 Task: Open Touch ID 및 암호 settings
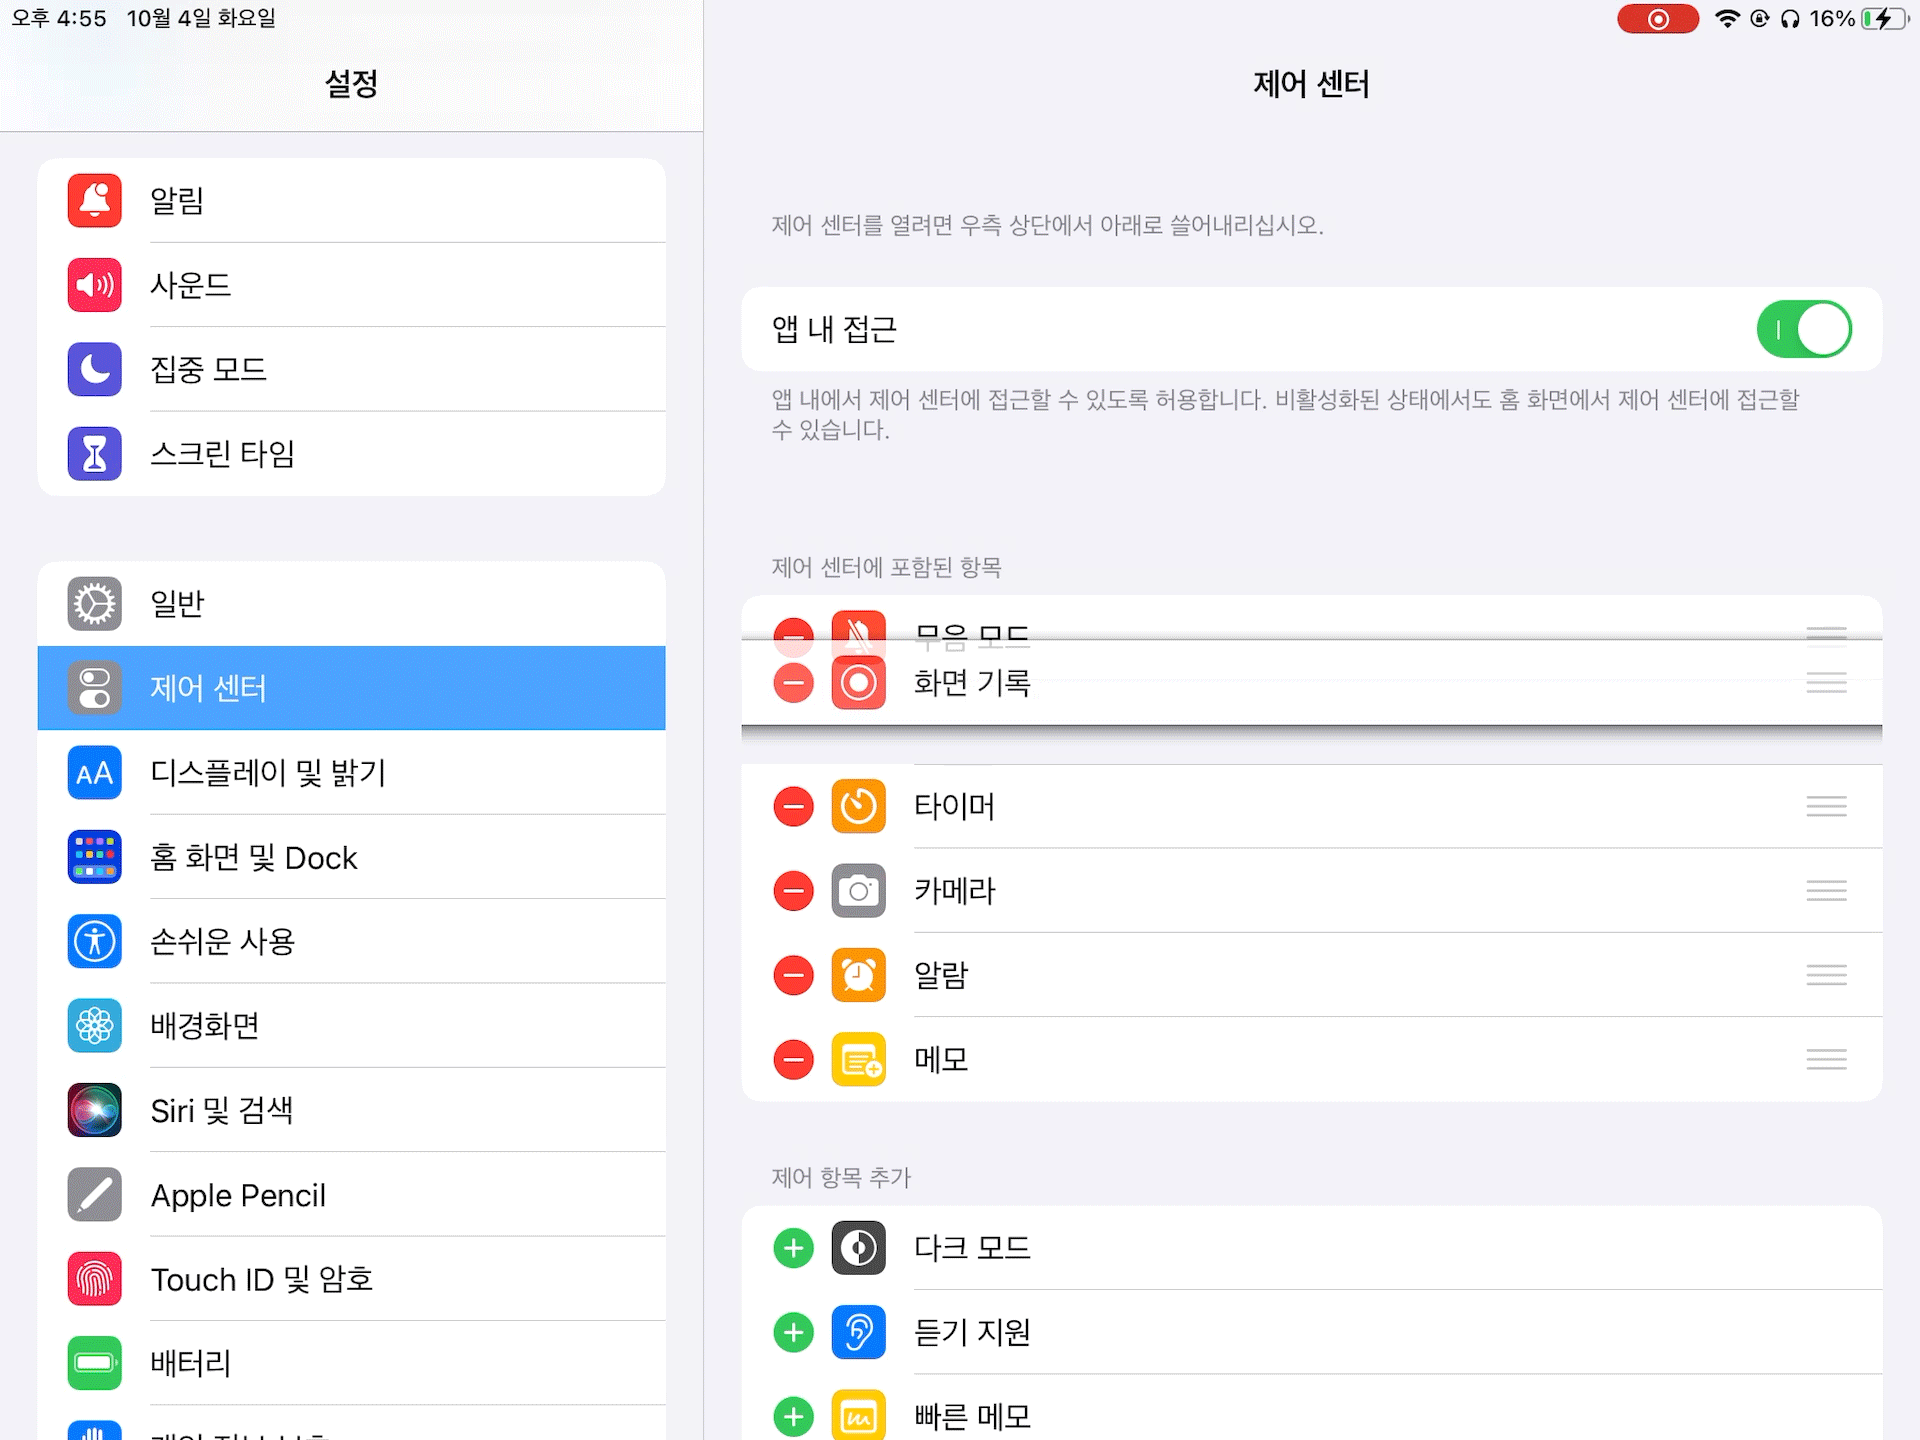coord(351,1279)
